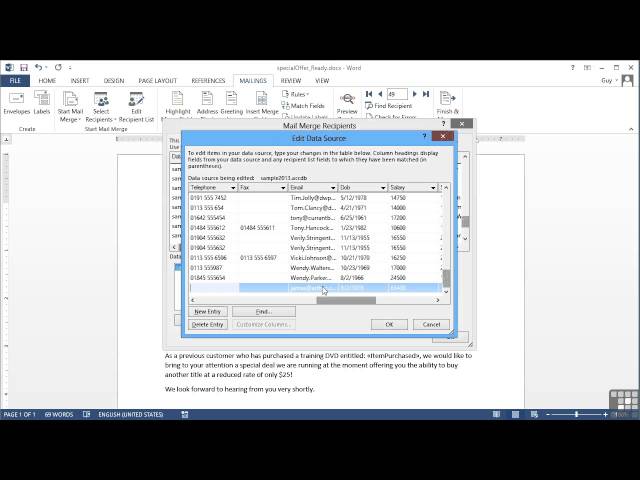Click Print Layout view icon in status bar
The image size is (640, 480).
(516, 415)
